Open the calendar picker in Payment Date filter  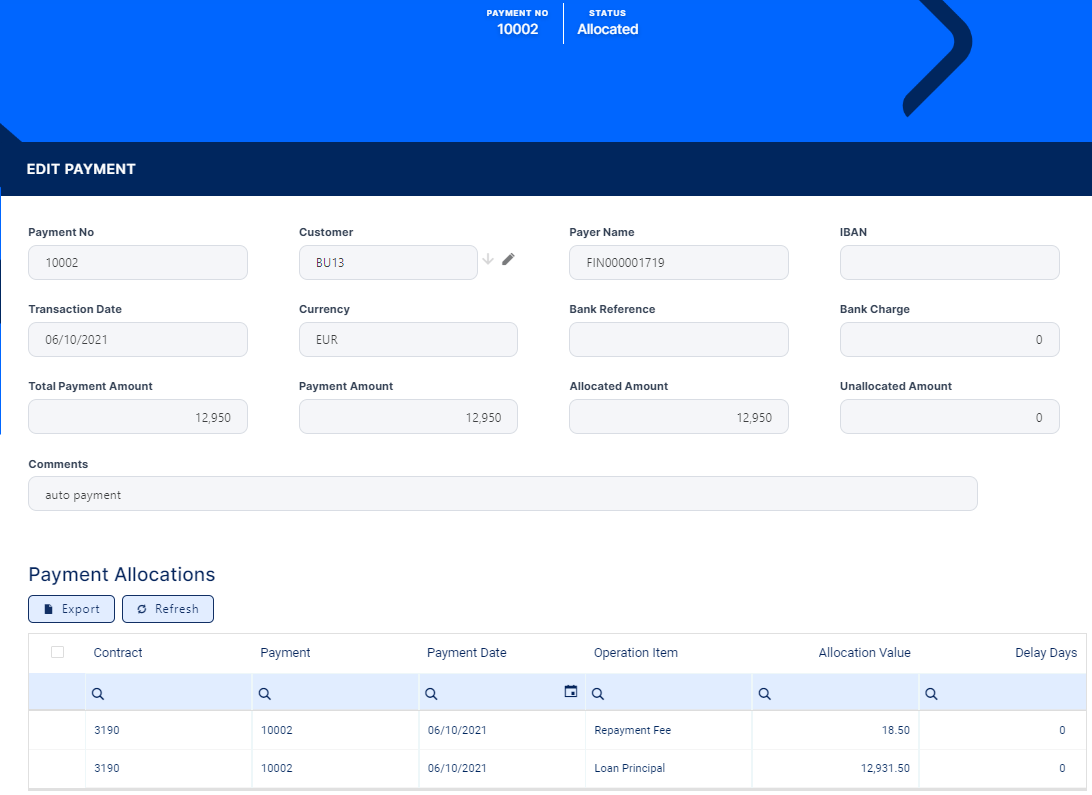tap(571, 691)
